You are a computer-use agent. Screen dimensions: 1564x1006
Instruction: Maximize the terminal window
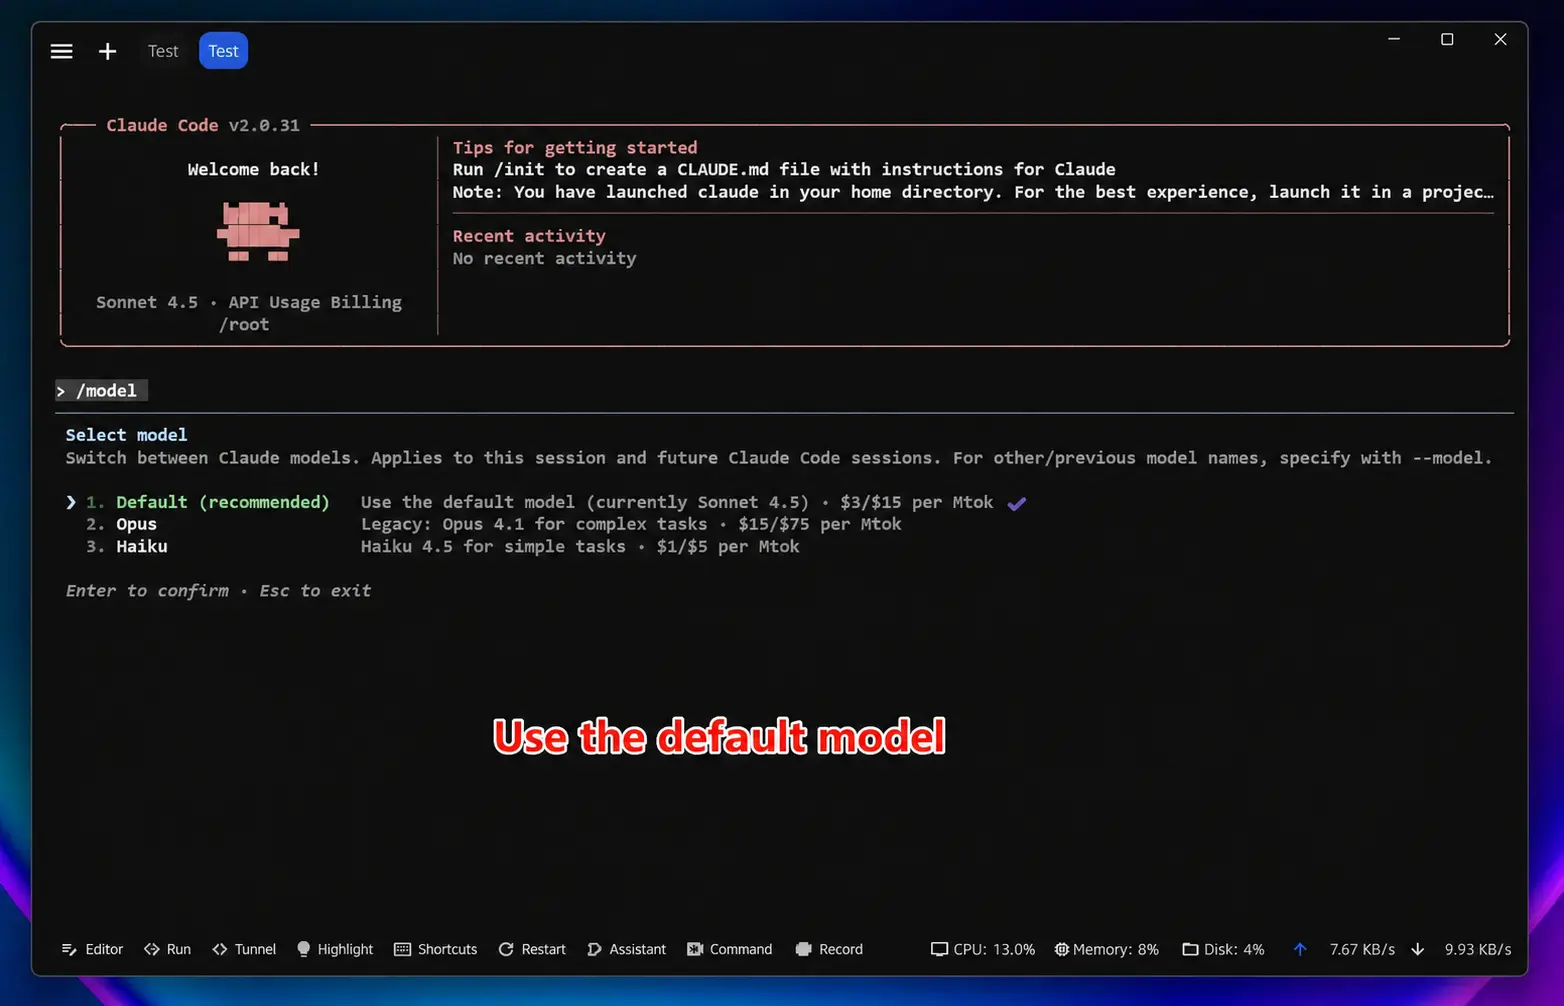[x=1447, y=39]
